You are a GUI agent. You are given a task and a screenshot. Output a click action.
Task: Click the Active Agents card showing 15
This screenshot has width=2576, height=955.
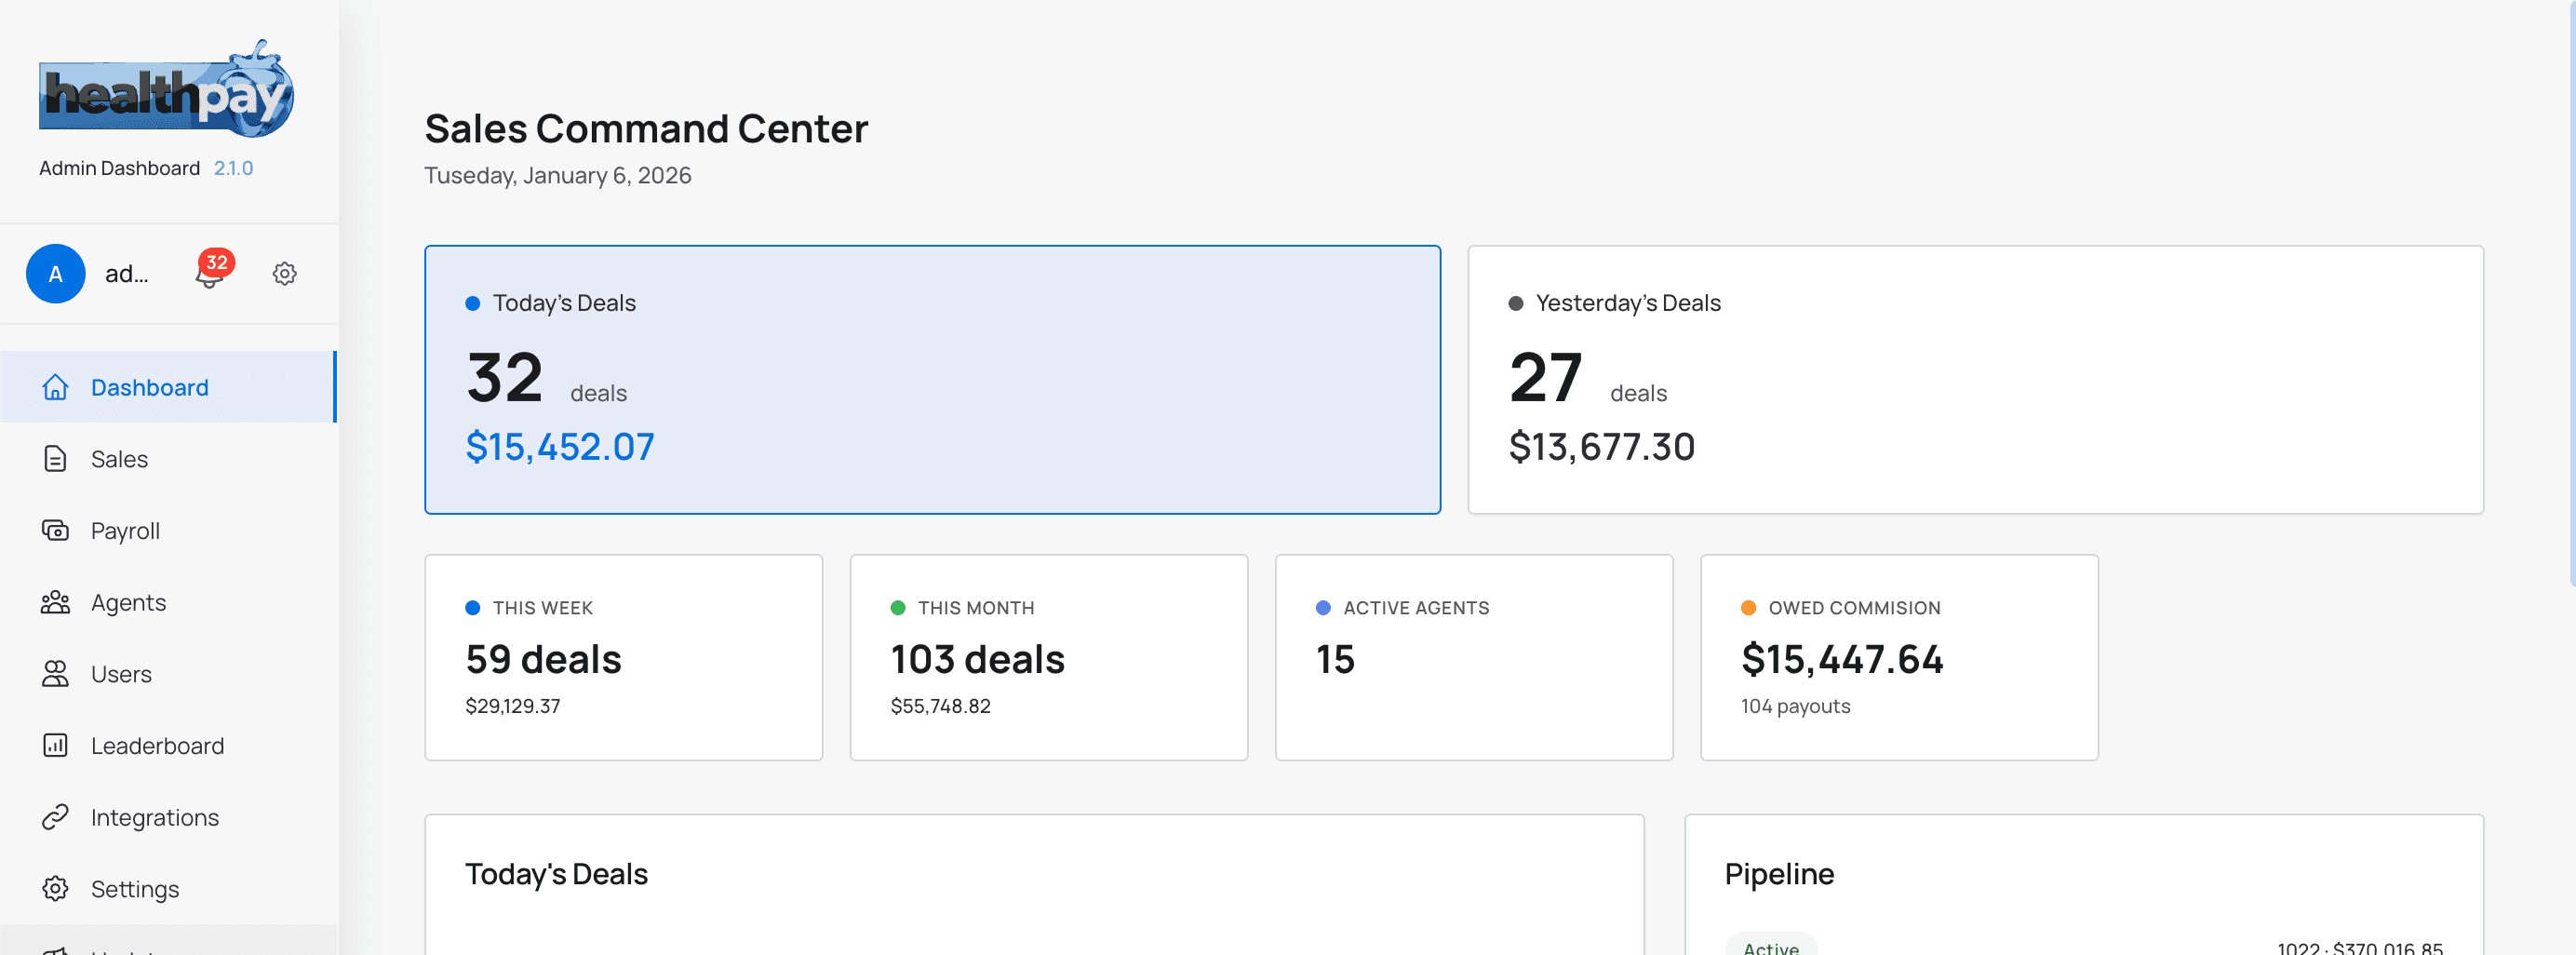(x=1473, y=658)
